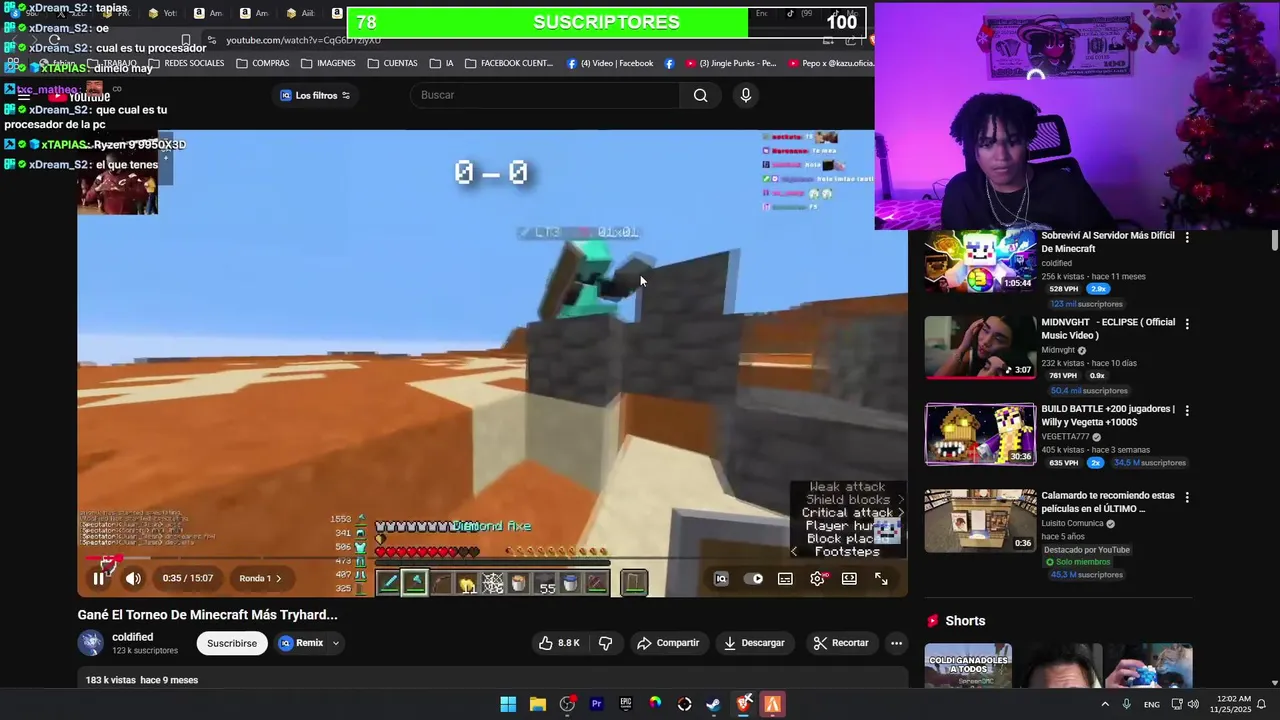Open system volume tray icon
Image resolution: width=1280 pixels, height=720 pixels.
point(1193,704)
